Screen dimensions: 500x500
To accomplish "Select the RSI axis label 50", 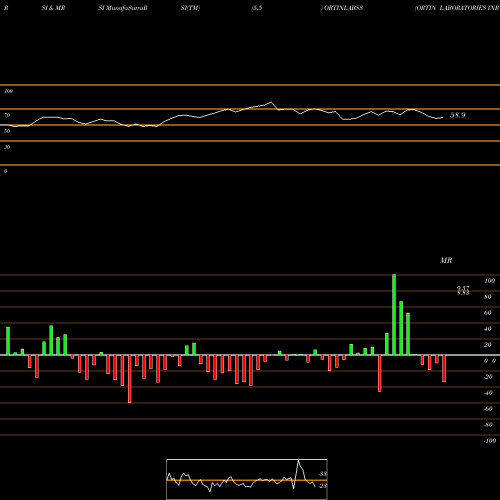I will (7, 131).
